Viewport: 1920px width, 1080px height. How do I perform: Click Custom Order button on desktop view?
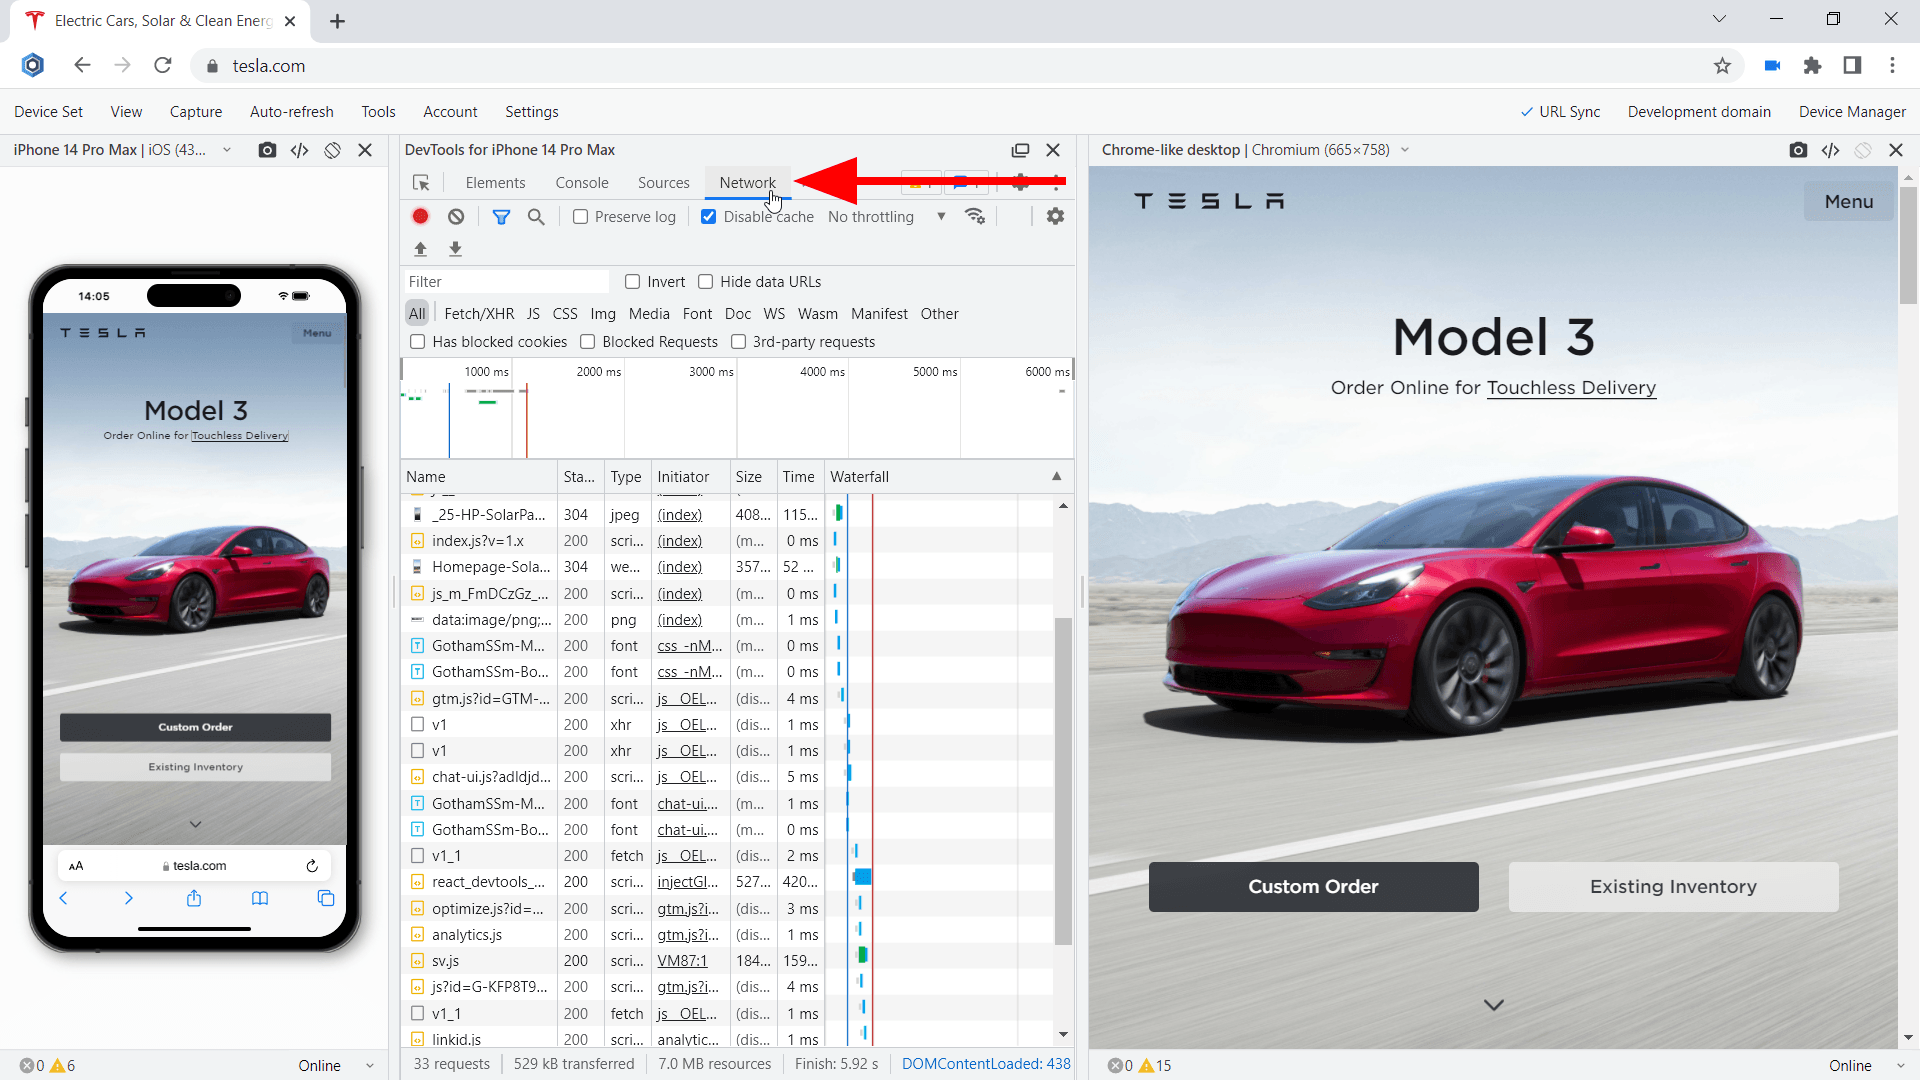pos(1312,887)
